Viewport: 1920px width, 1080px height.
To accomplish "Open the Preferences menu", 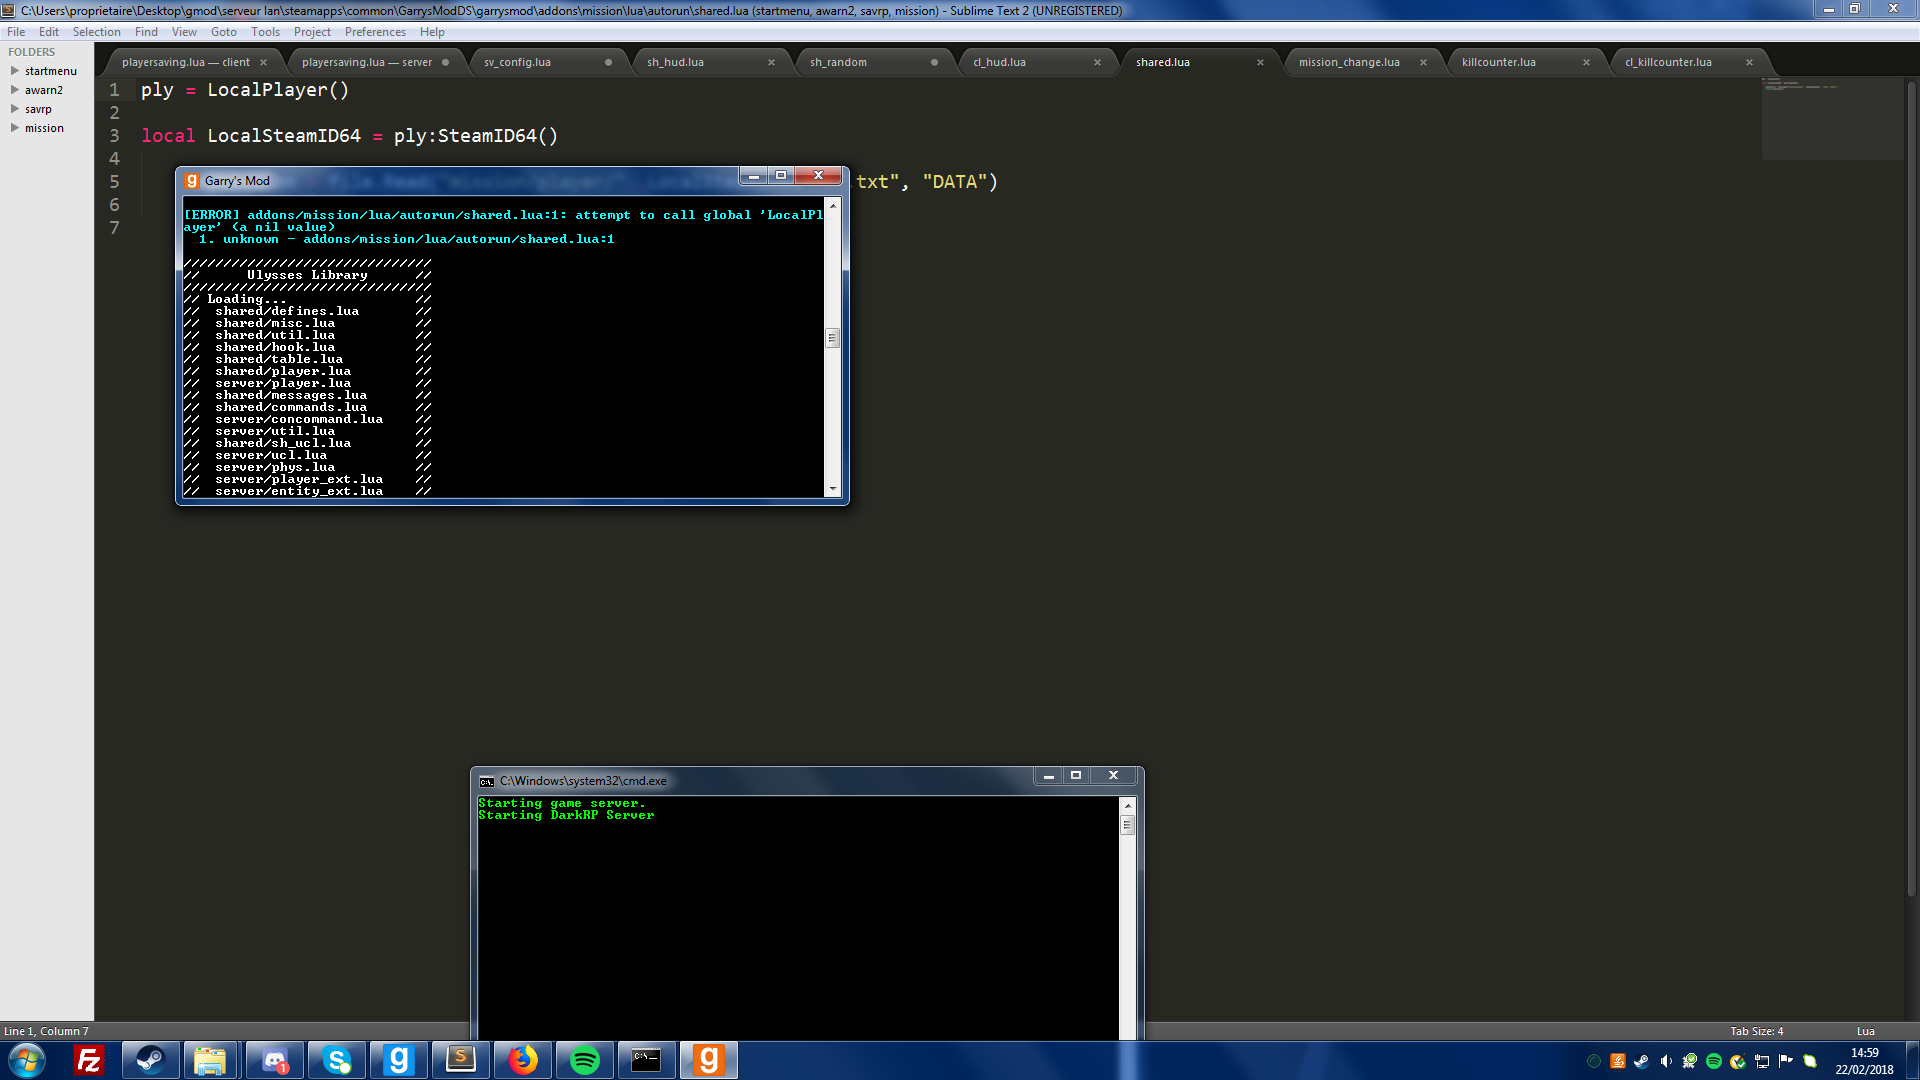I will point(375,32).
